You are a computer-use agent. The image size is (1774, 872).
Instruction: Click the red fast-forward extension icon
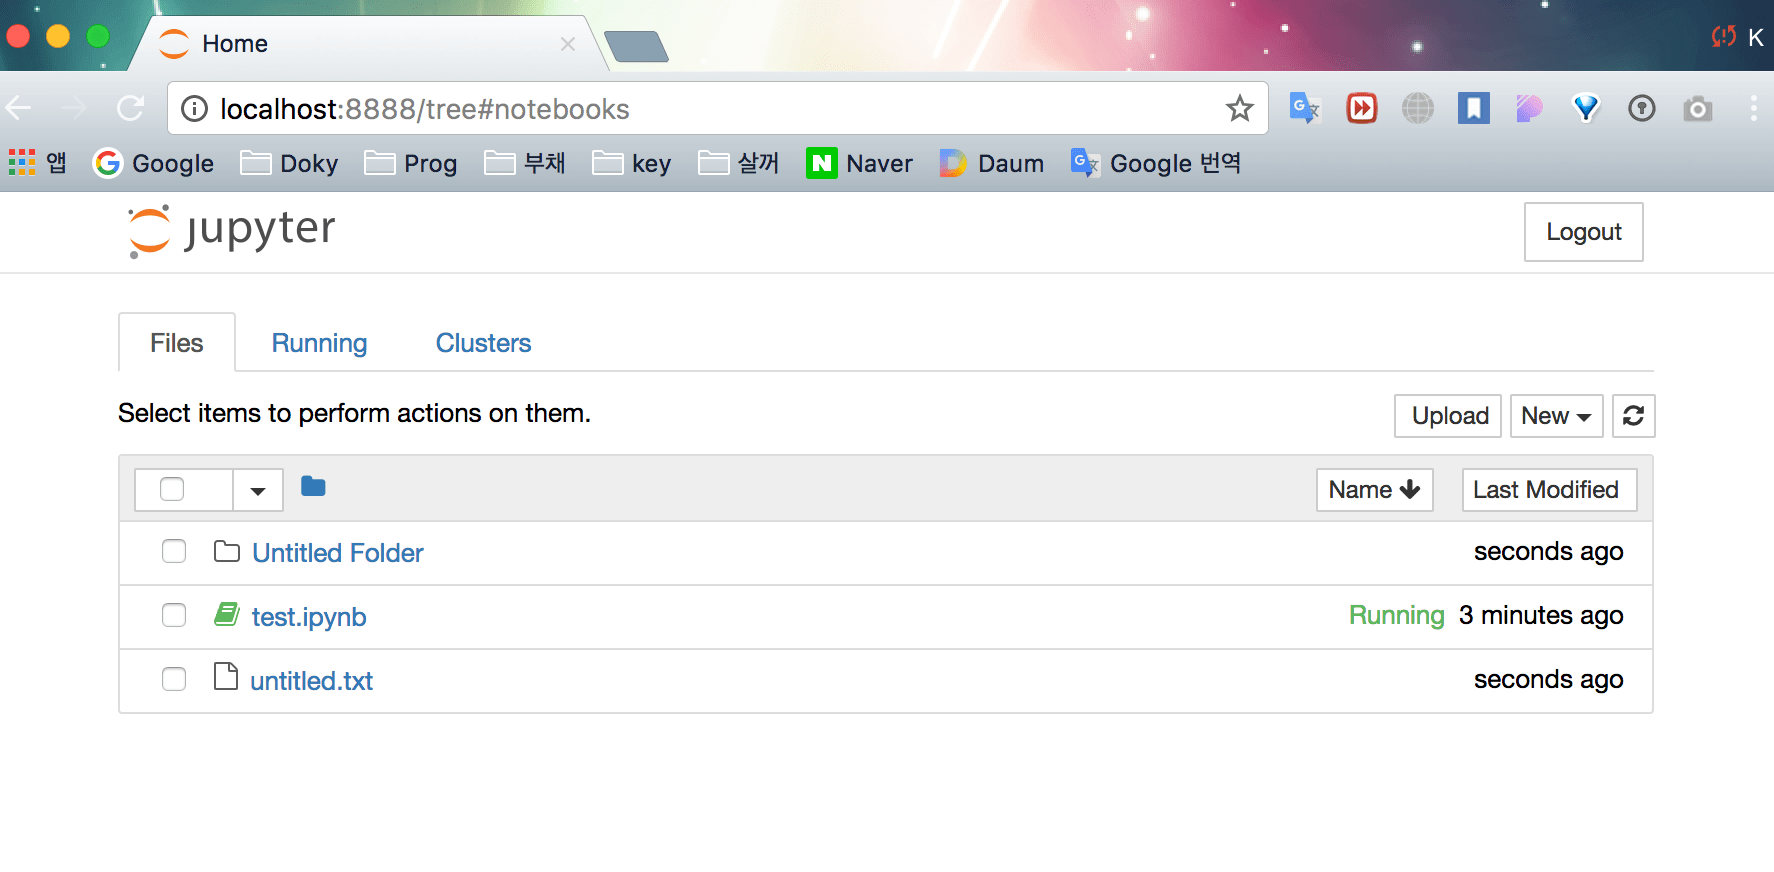point(1362,108)
